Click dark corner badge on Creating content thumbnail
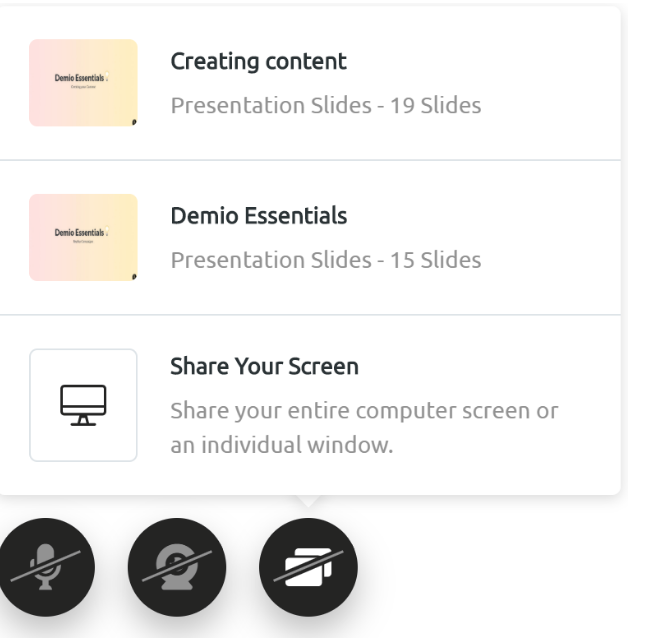The image size is (652, 639). (134, 122)
